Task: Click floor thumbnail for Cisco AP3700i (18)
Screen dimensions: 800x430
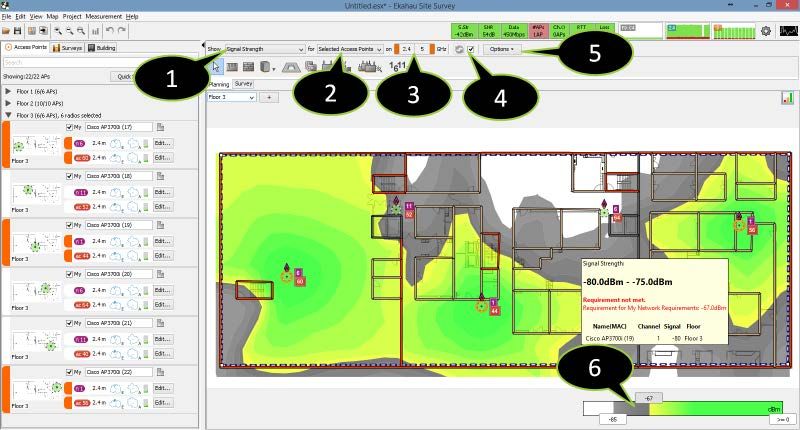Action: click(x=36, y=194)
